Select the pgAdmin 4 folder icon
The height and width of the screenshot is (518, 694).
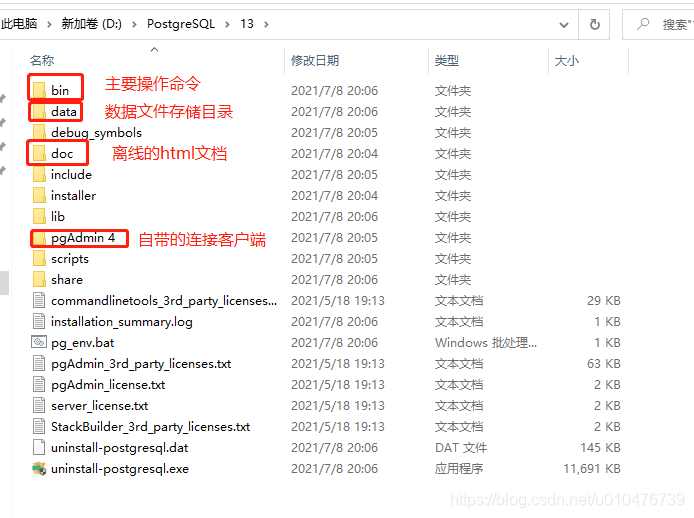(x=39, y=238)
